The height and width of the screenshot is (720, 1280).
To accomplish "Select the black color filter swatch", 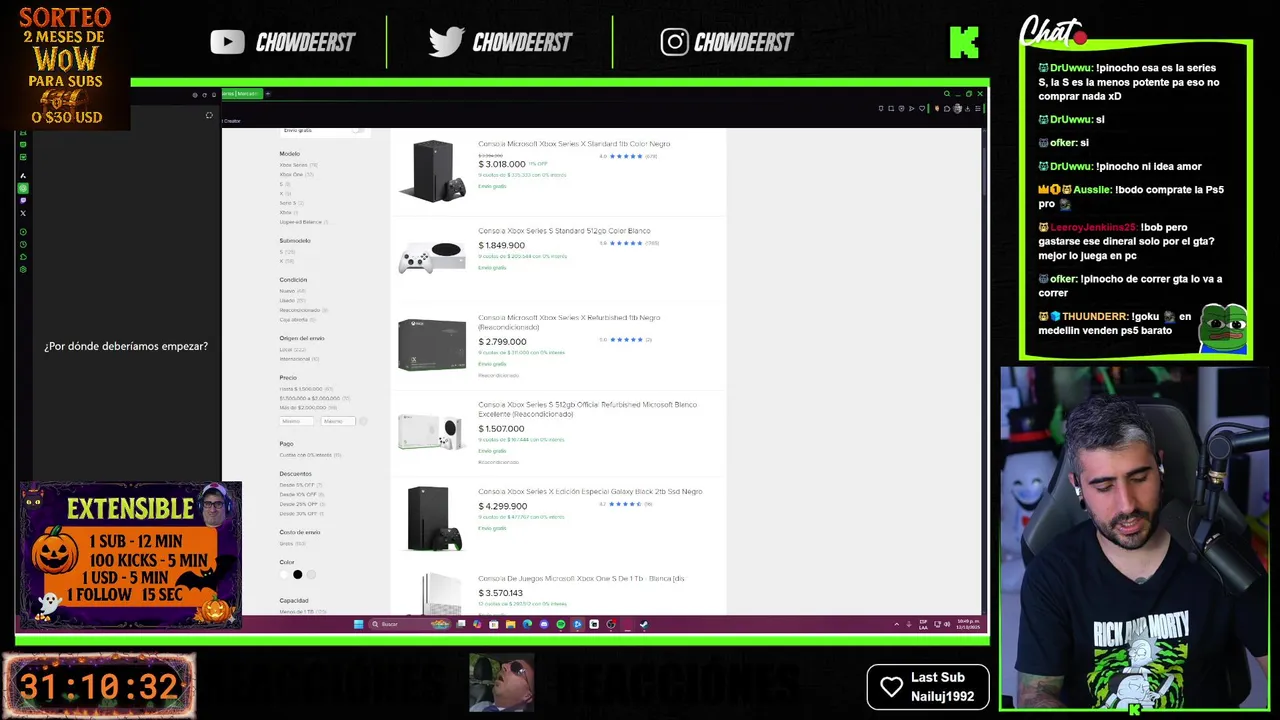I will click(x=298, y=575).
